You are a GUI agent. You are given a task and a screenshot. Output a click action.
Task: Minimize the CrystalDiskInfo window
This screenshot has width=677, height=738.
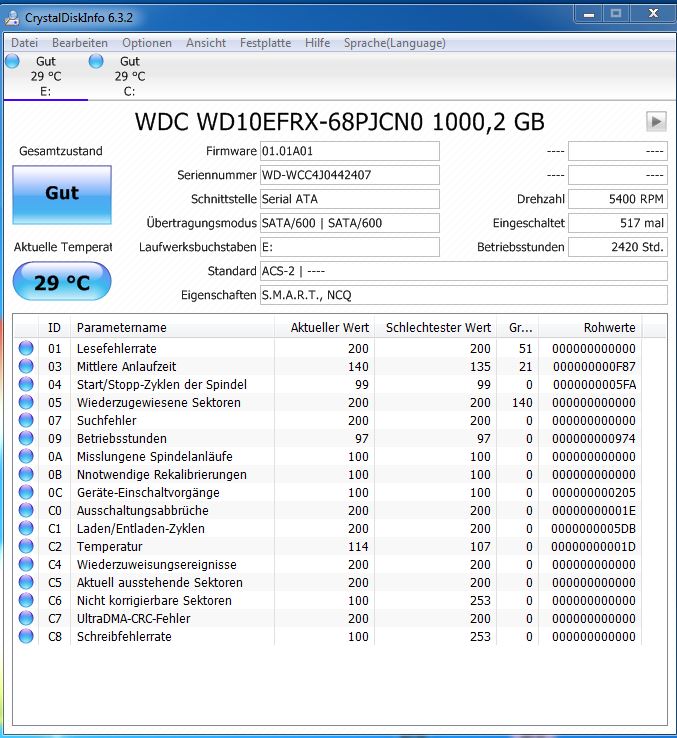coord(588,14)
